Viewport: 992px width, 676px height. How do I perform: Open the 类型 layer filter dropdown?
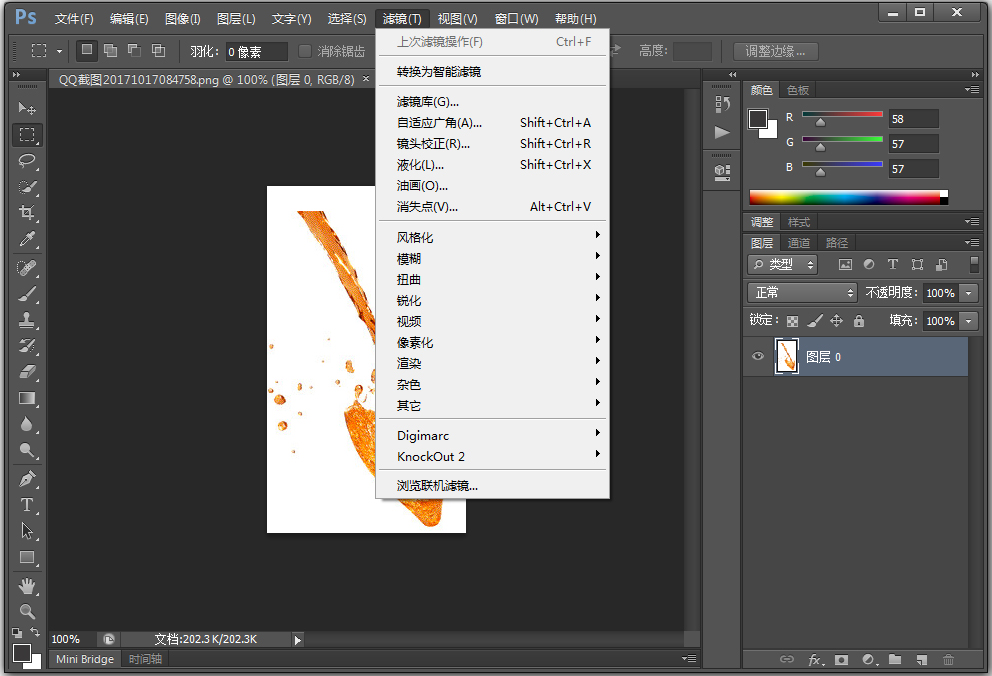click(x=783, y=265)
